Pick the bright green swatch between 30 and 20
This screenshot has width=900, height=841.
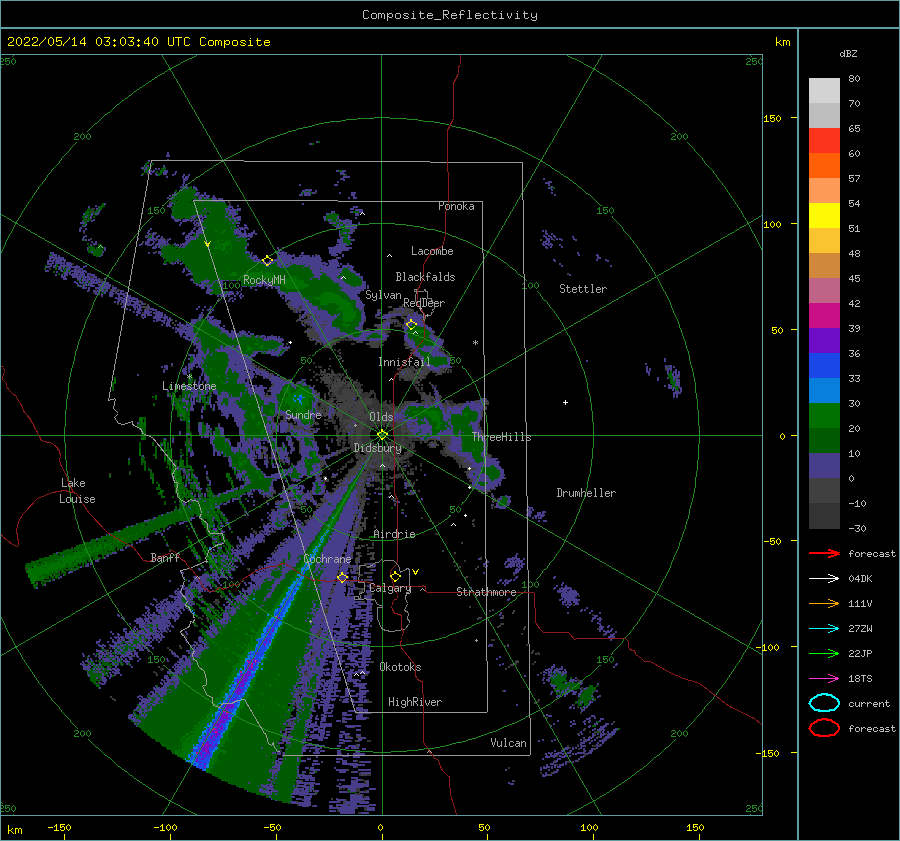pyautogui.click(x=824, y=416)
